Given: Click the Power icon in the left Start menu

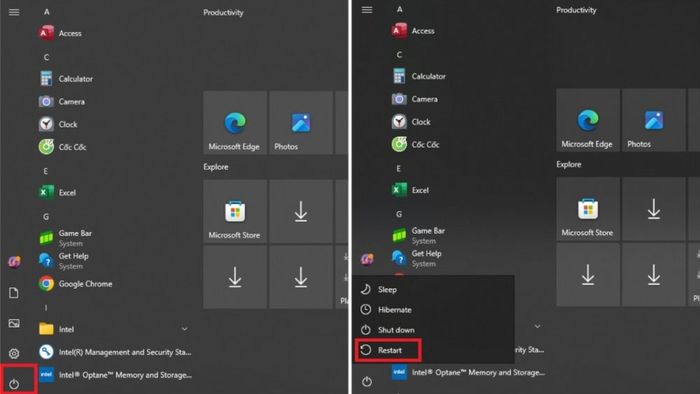Looking at the screenshot, I should [14, 383].
